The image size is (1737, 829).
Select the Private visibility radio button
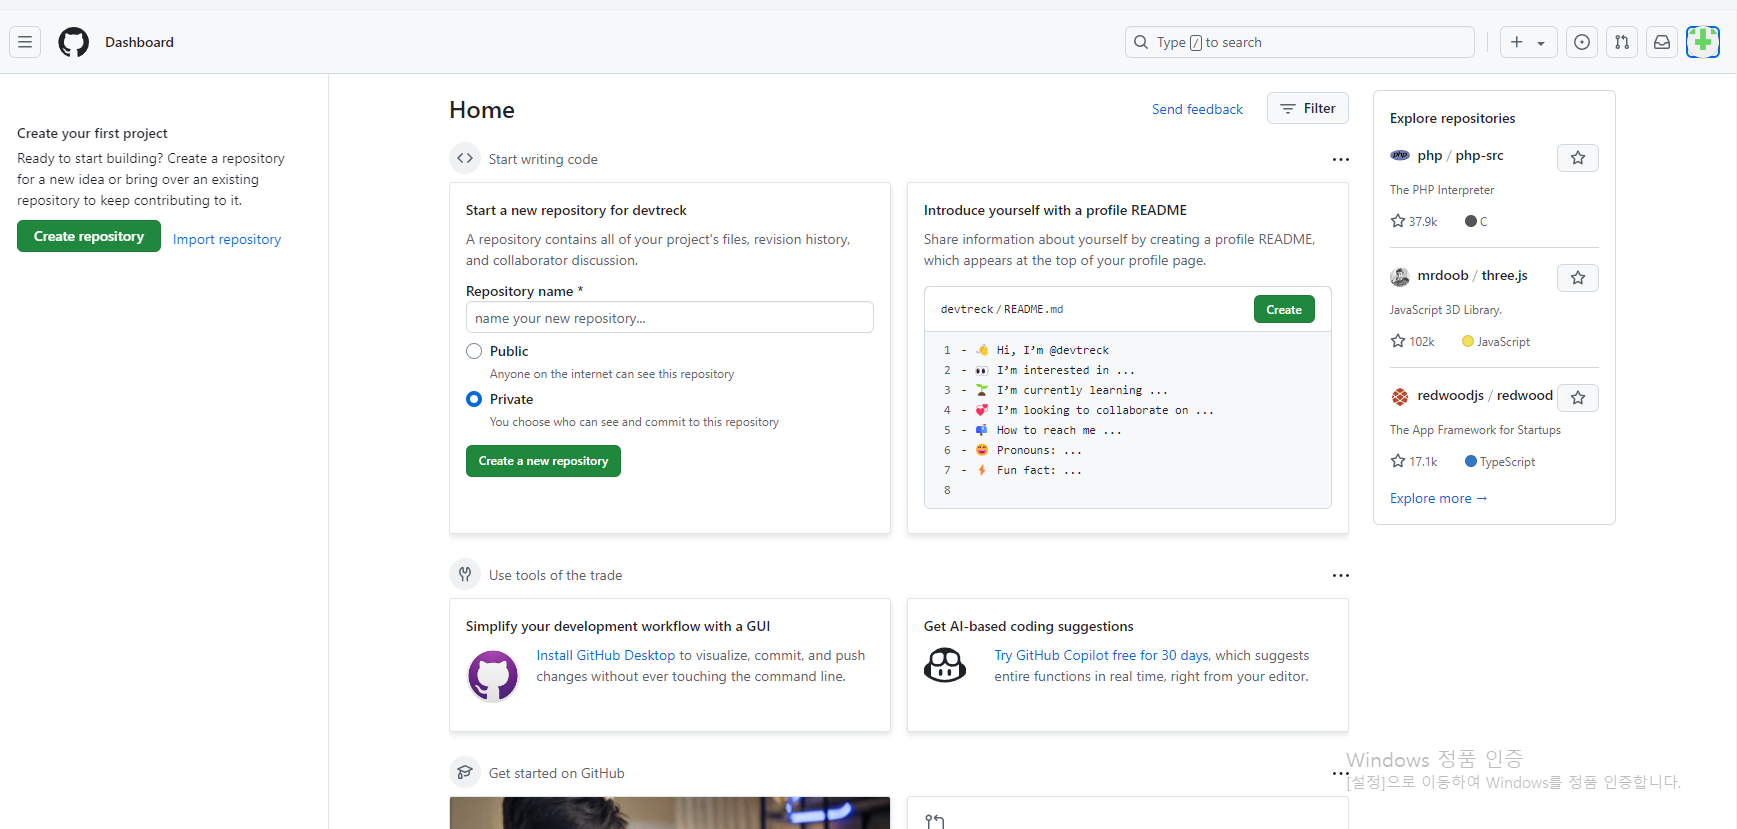pos(474,399)
